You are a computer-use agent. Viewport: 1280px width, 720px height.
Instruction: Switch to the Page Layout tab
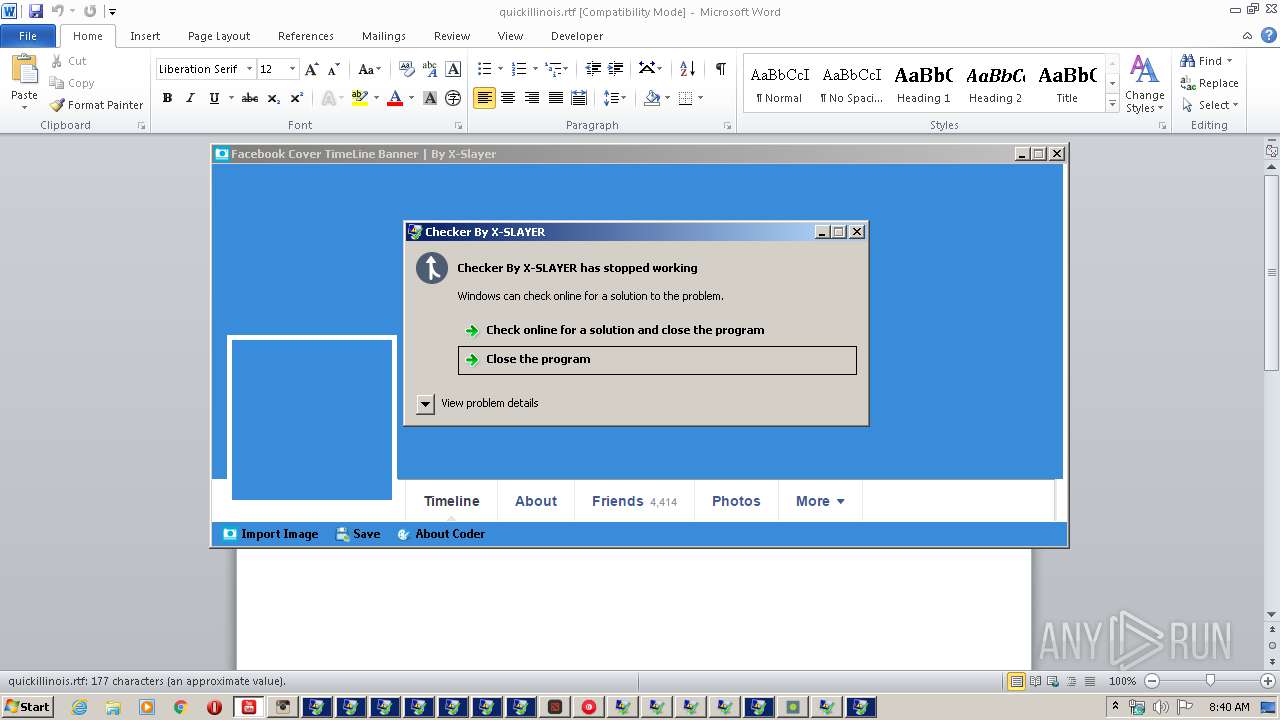[219, 36]
